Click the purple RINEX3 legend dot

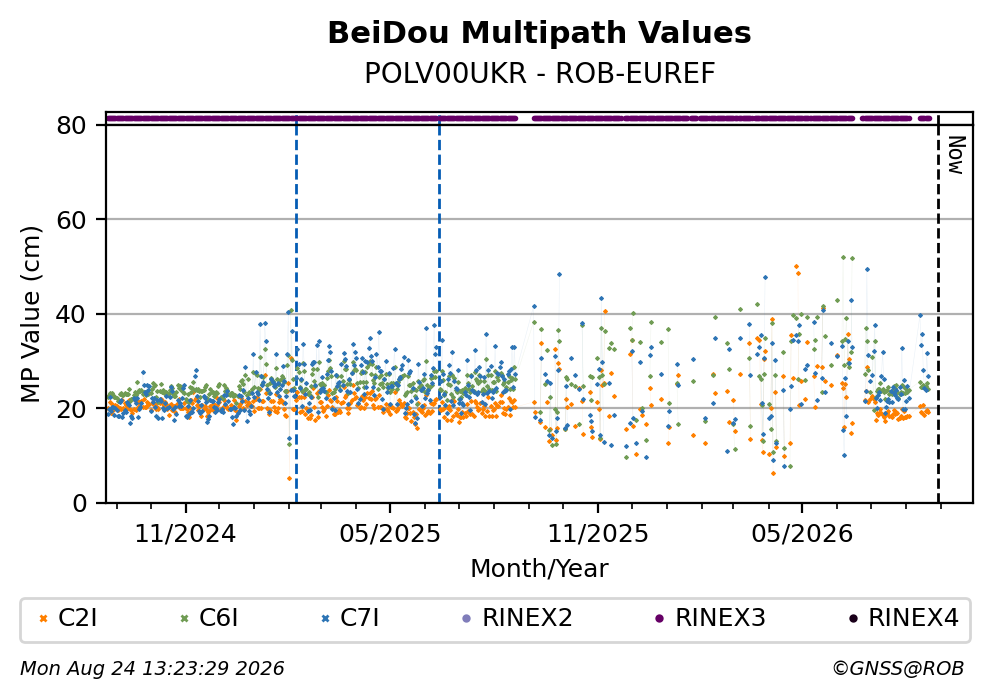[x=659, y=619]
